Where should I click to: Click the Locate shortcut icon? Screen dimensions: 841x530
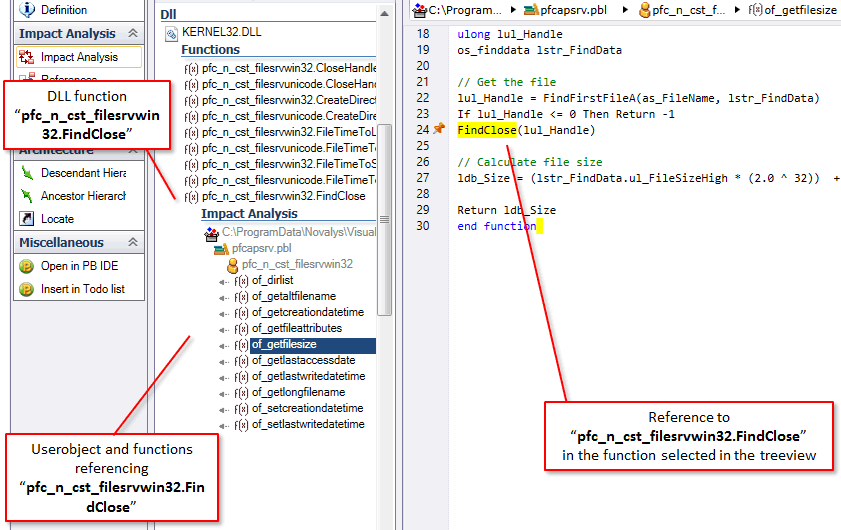point(28,219)
